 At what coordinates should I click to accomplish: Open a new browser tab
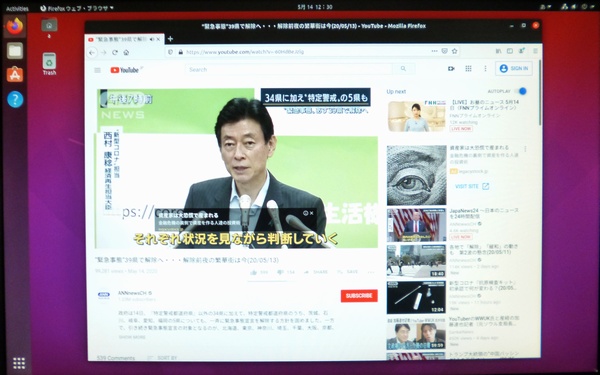tap(170, 39)
